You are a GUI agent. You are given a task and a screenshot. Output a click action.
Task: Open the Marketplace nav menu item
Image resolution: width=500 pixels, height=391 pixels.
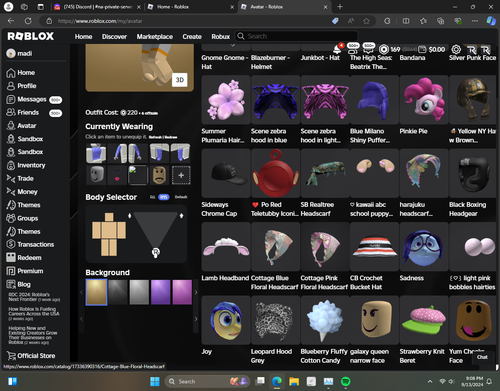pyautogui.click(x=155, y=37)
